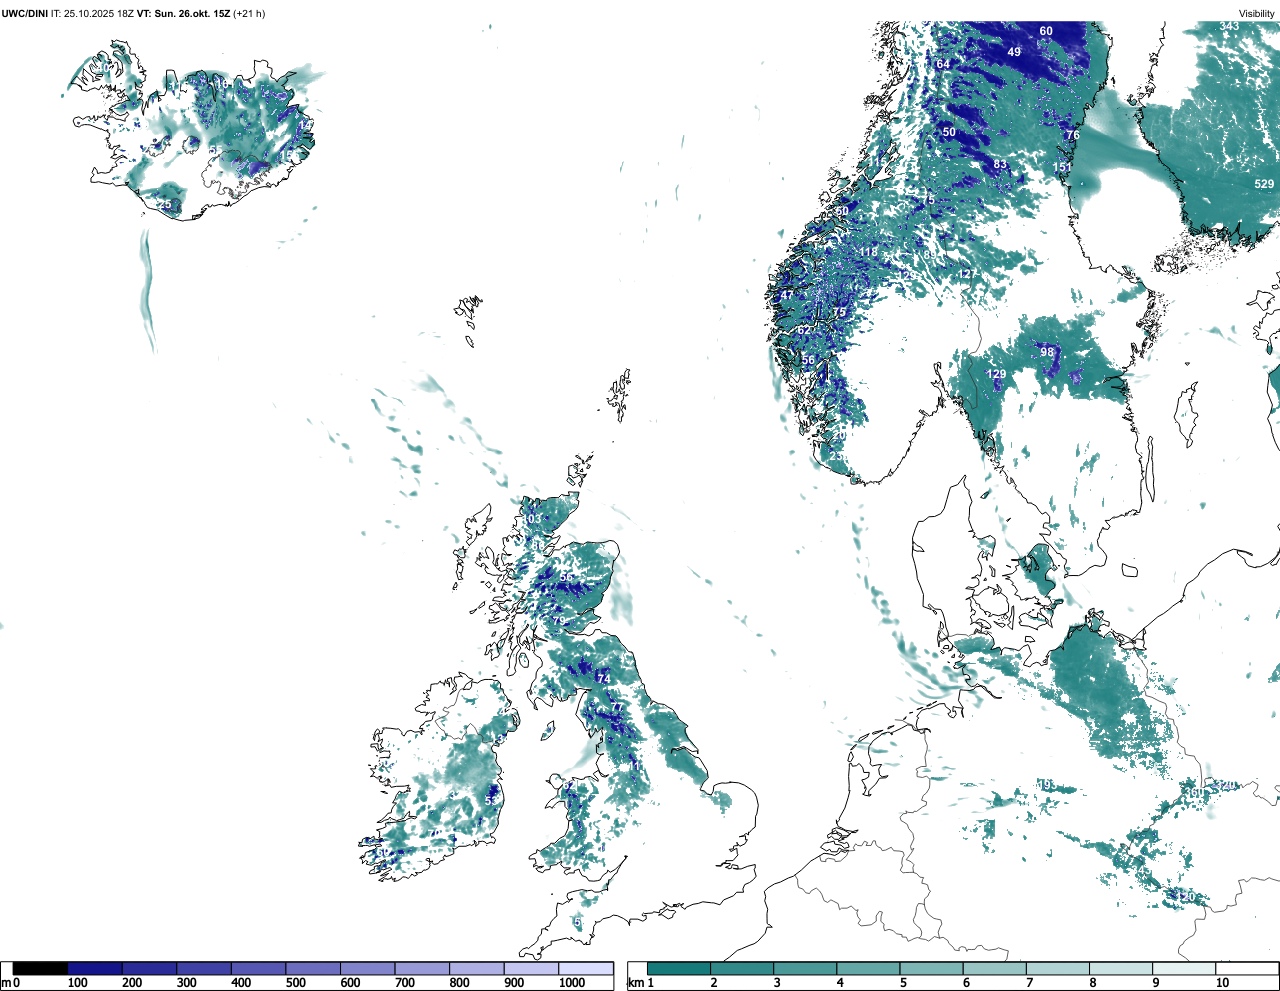Click the '56' visibility value over western Norway
Image resolution: width=1280 pixels, height=991 pixels.
808,360
